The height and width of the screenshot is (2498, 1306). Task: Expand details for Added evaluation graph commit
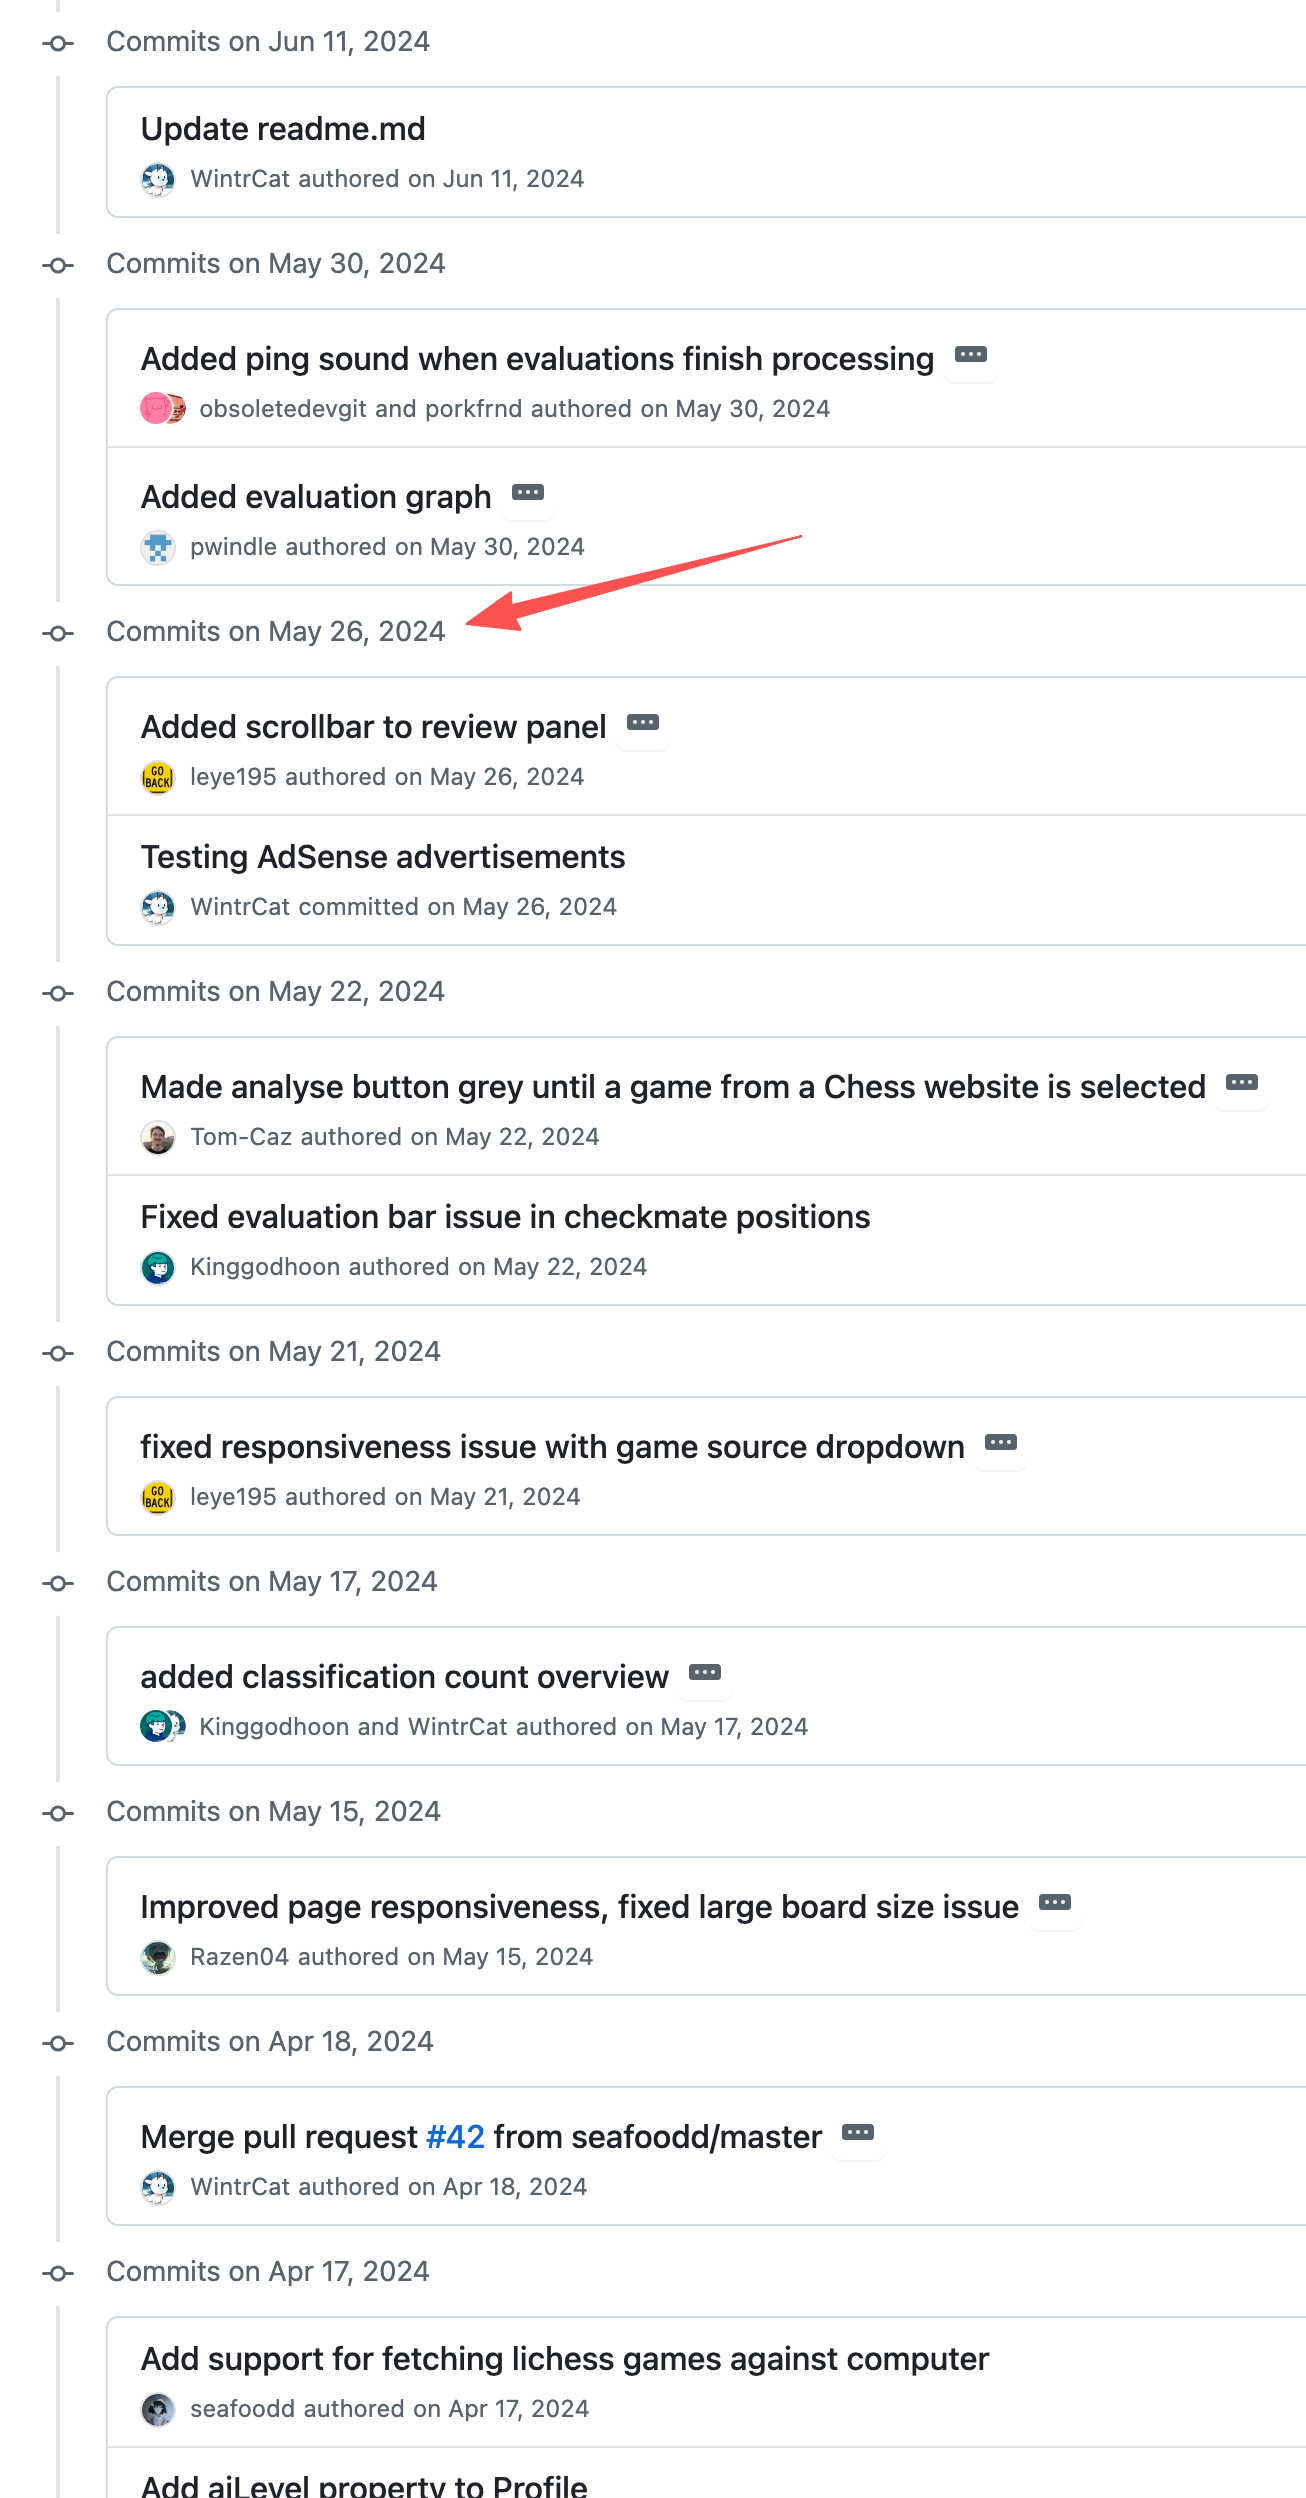point(528,493)
